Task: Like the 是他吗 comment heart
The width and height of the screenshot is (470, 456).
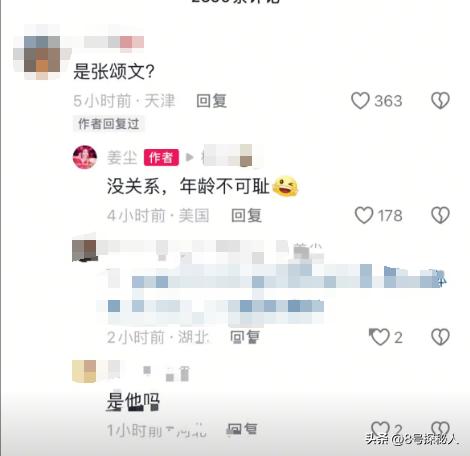Action: click(380, 429)
